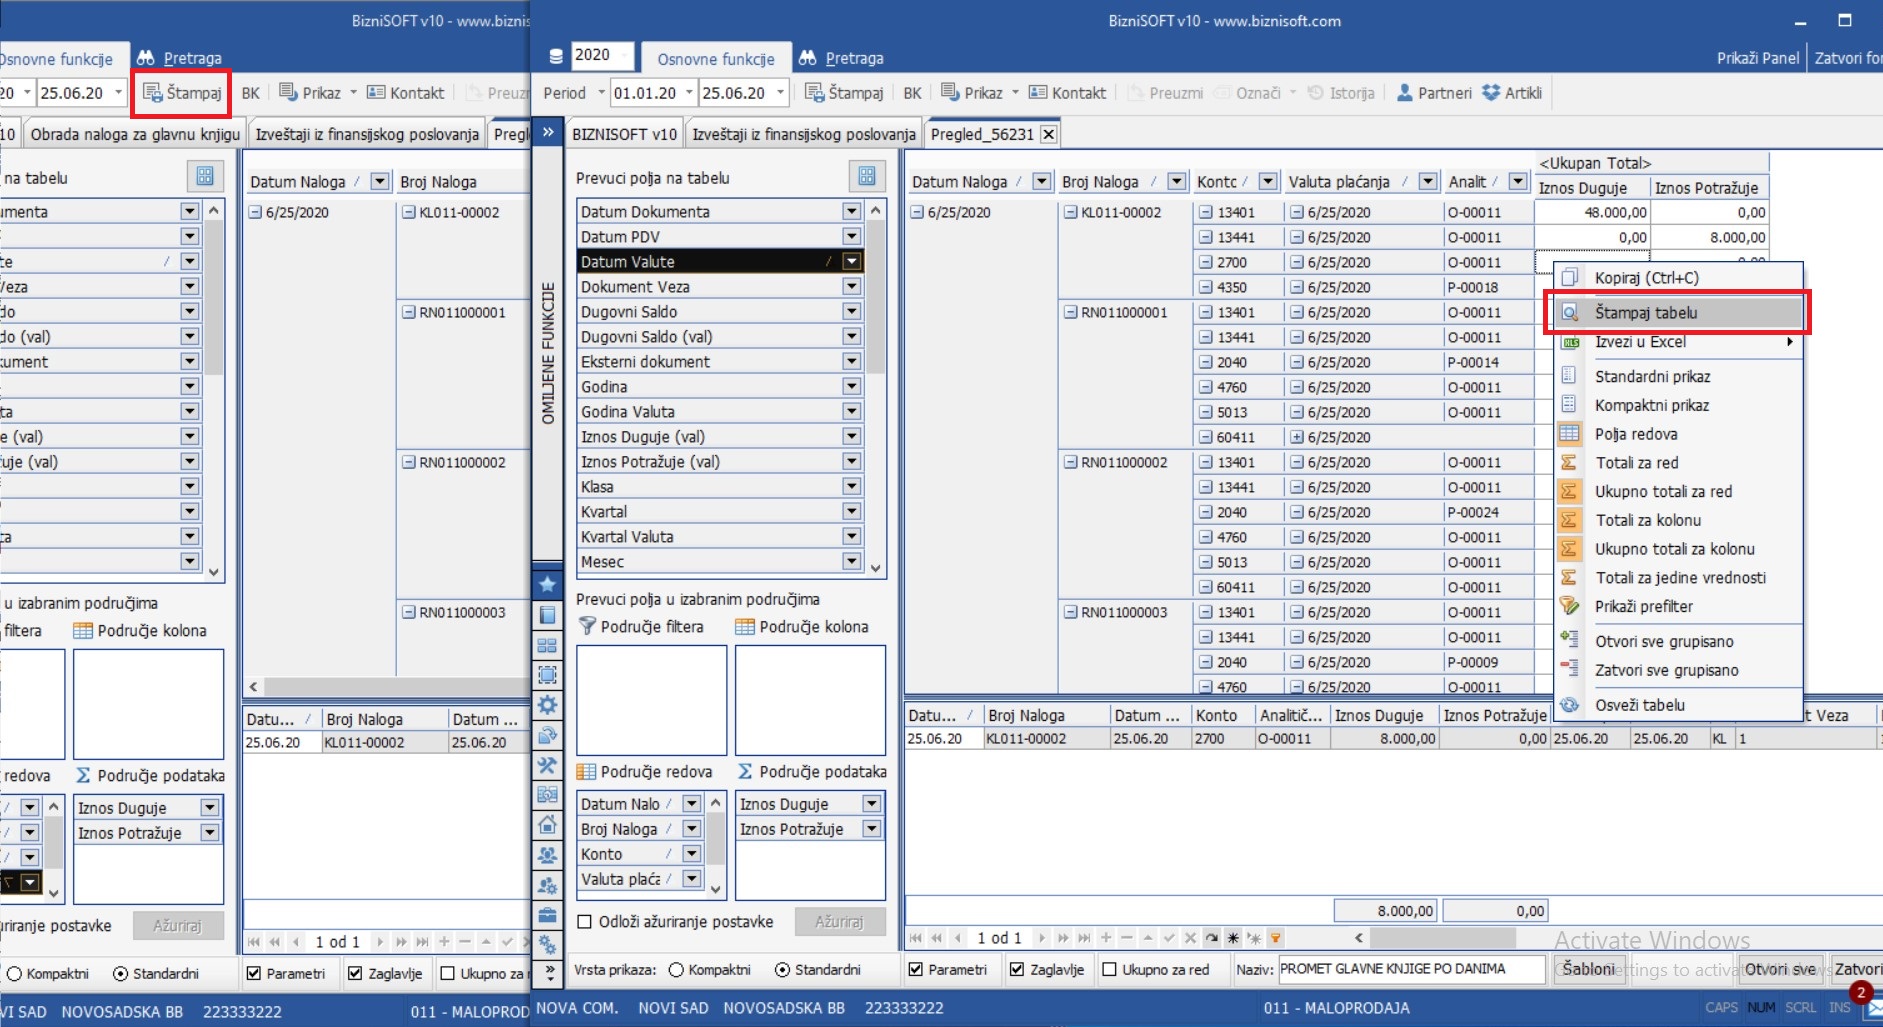Open the user with gear sidebar icon
Screen dimensions: 1883x1027
coord(547,885)
